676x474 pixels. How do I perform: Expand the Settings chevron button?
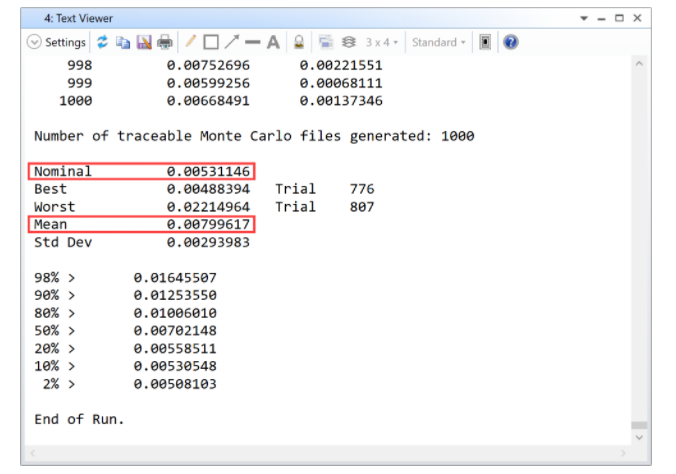(x=34, y=42)
